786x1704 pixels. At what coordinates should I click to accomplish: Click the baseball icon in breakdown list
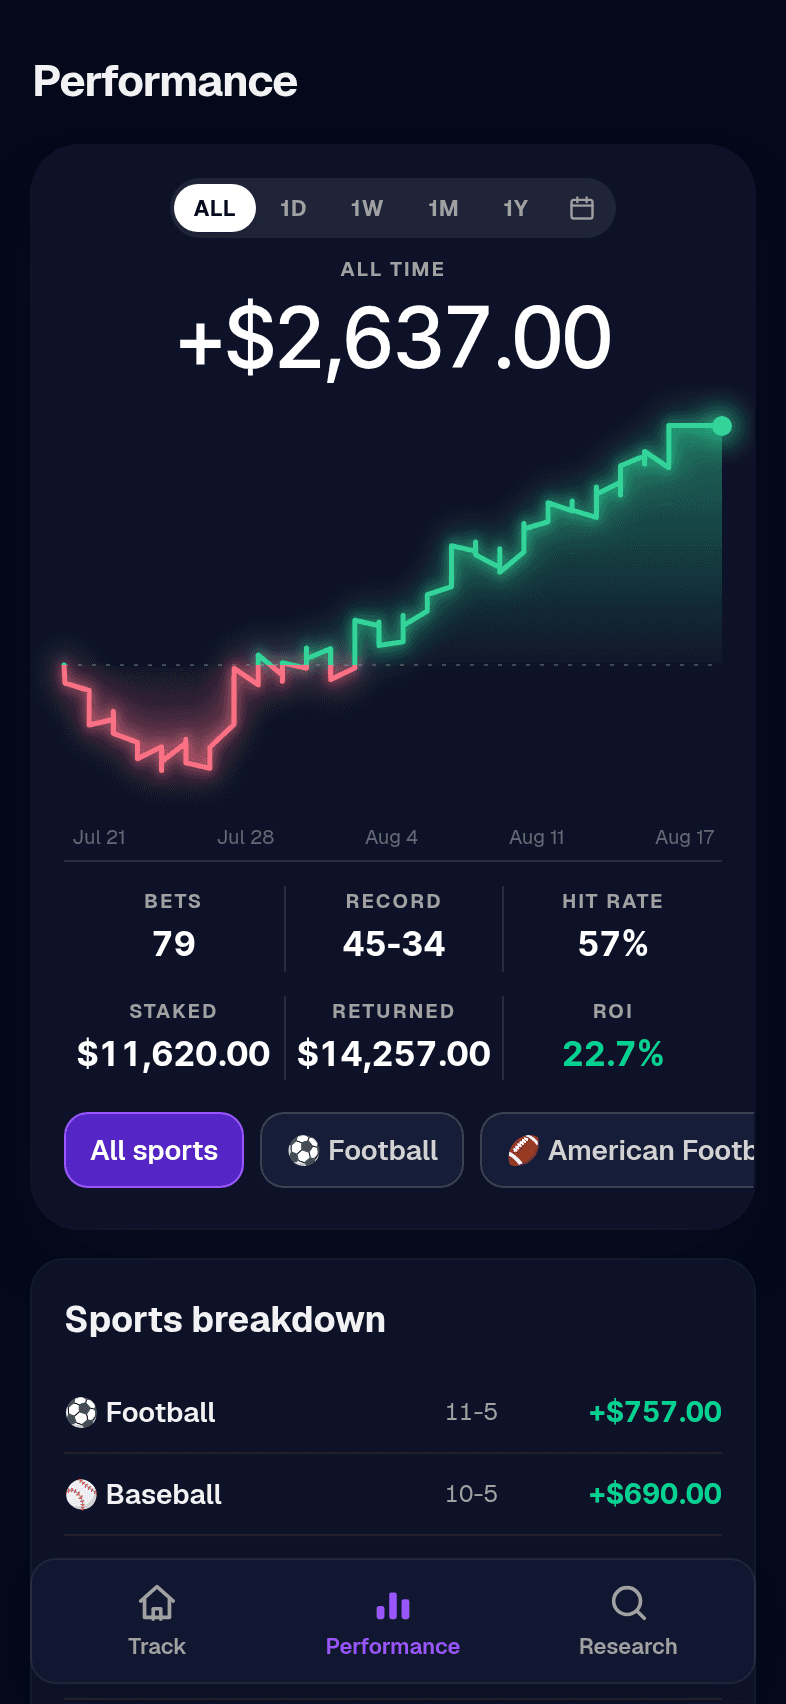click(x=81, y=1494)
